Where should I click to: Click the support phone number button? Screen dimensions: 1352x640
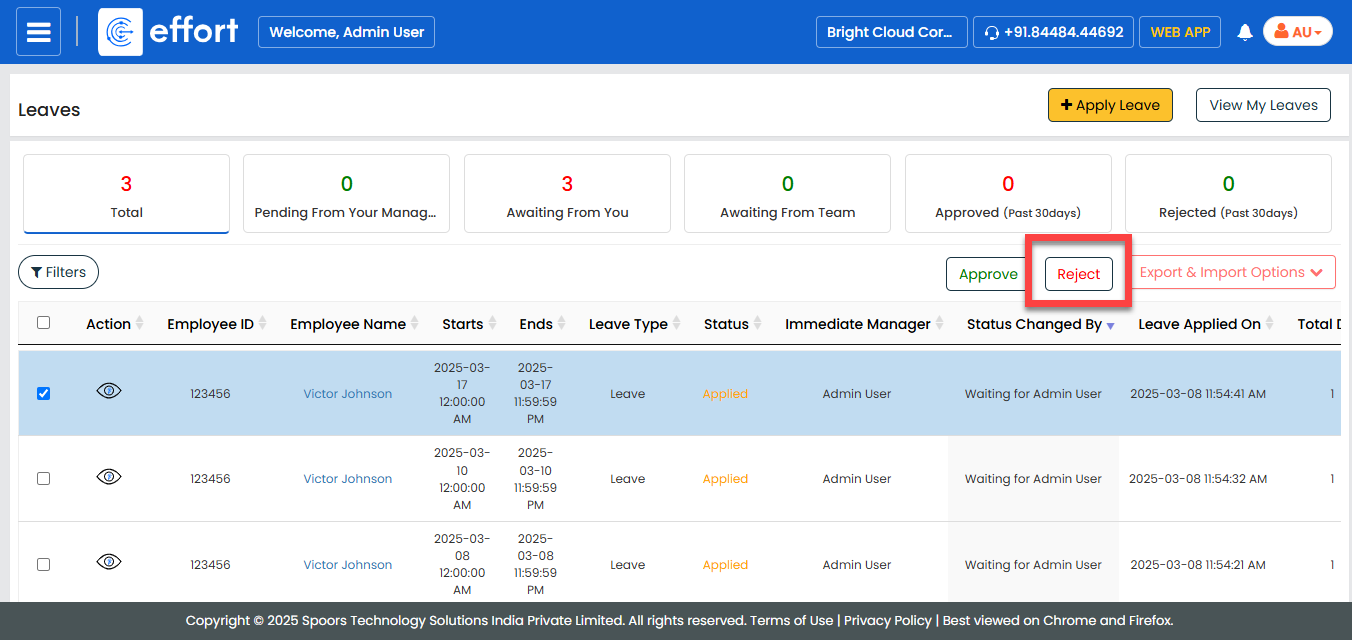(1053, 32)
